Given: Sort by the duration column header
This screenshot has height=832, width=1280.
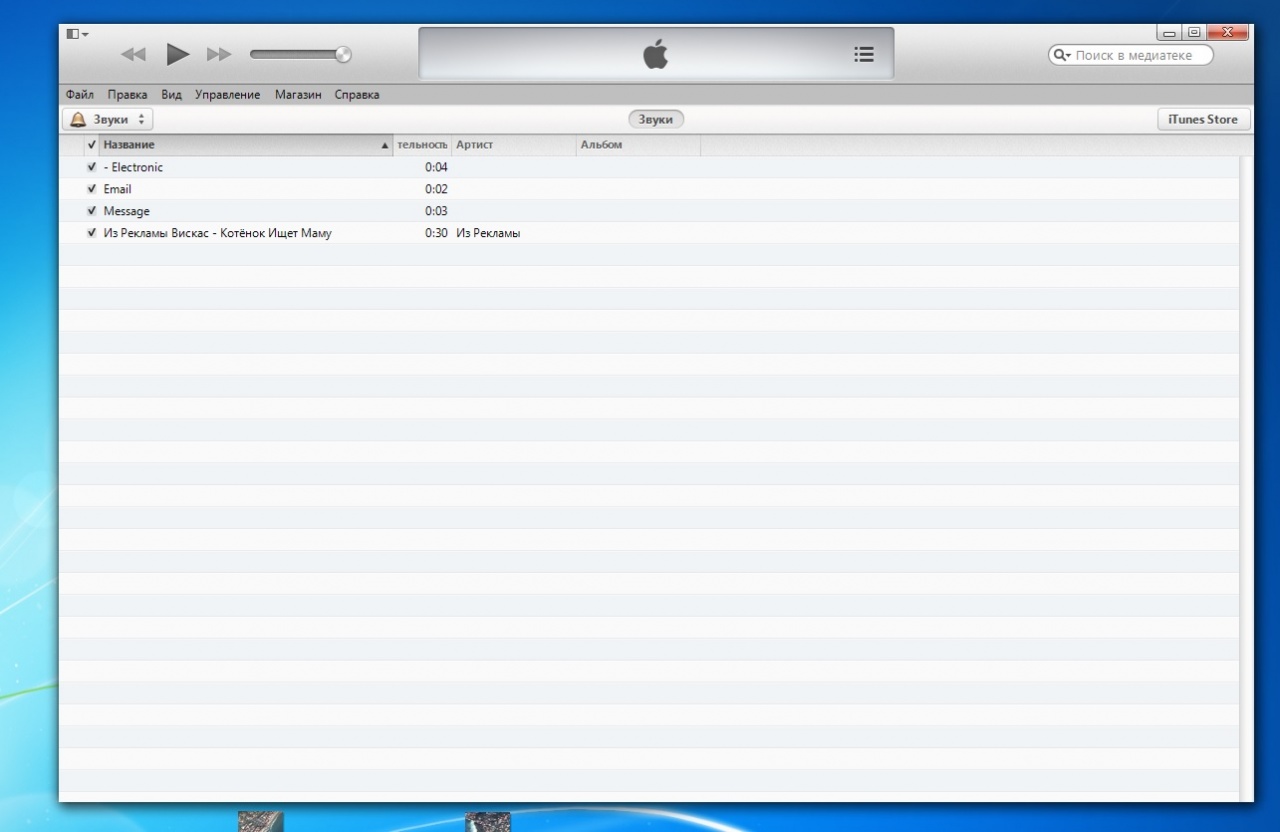Looking at the screenshot, I should click(x=422, y=145).
